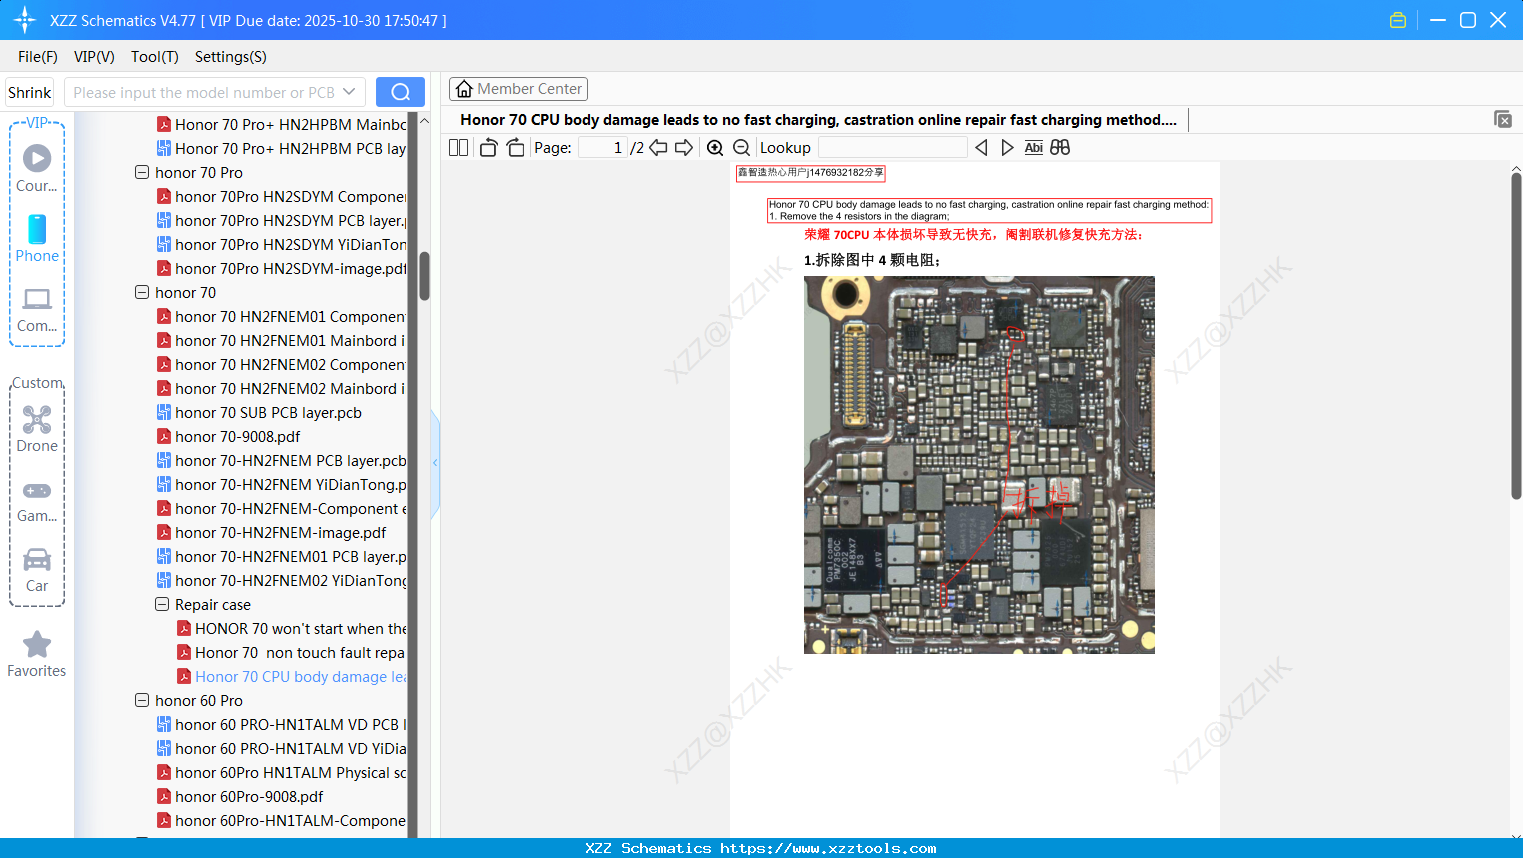Open honor 60Pro HN1TALM Physical file
1523x858 pixels.
click(x=281, y=772)
